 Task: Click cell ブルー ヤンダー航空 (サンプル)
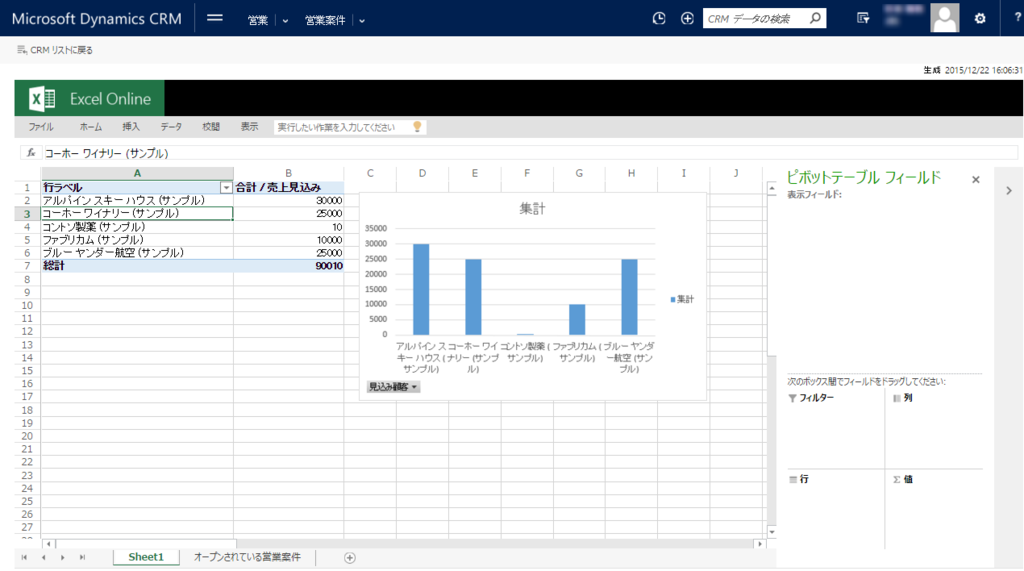tap(137, 253)
